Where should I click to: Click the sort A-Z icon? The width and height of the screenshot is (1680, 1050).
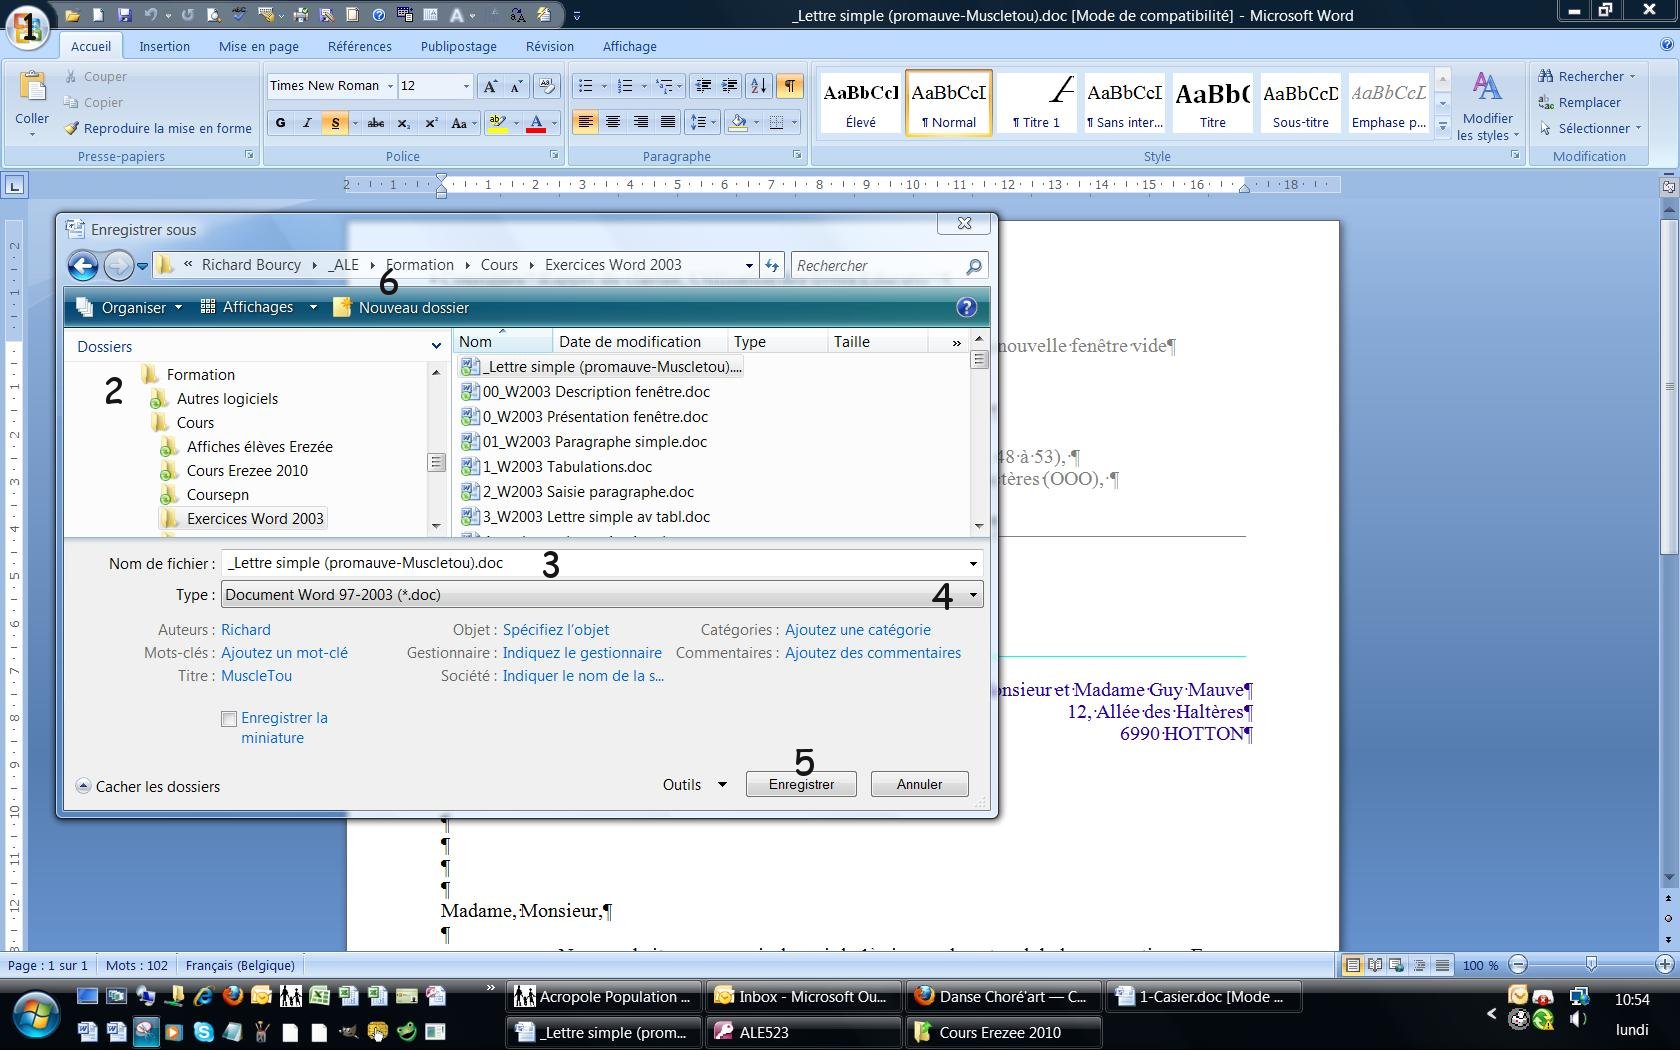[759, 86]
